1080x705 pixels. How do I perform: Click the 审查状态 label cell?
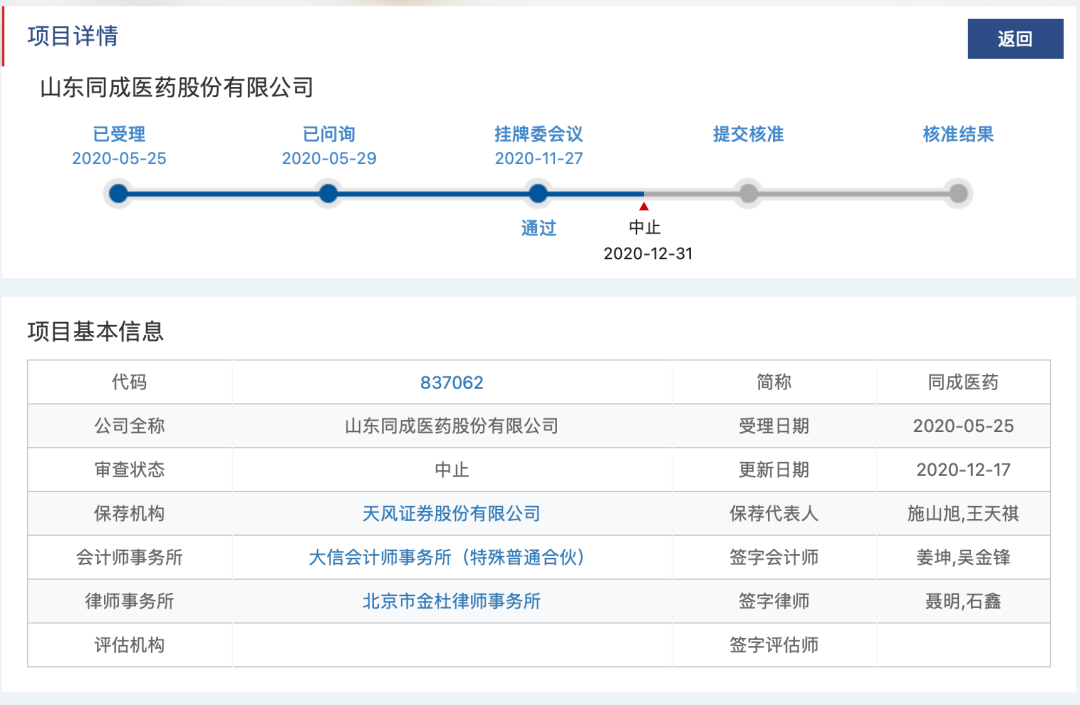click(129, 470)
